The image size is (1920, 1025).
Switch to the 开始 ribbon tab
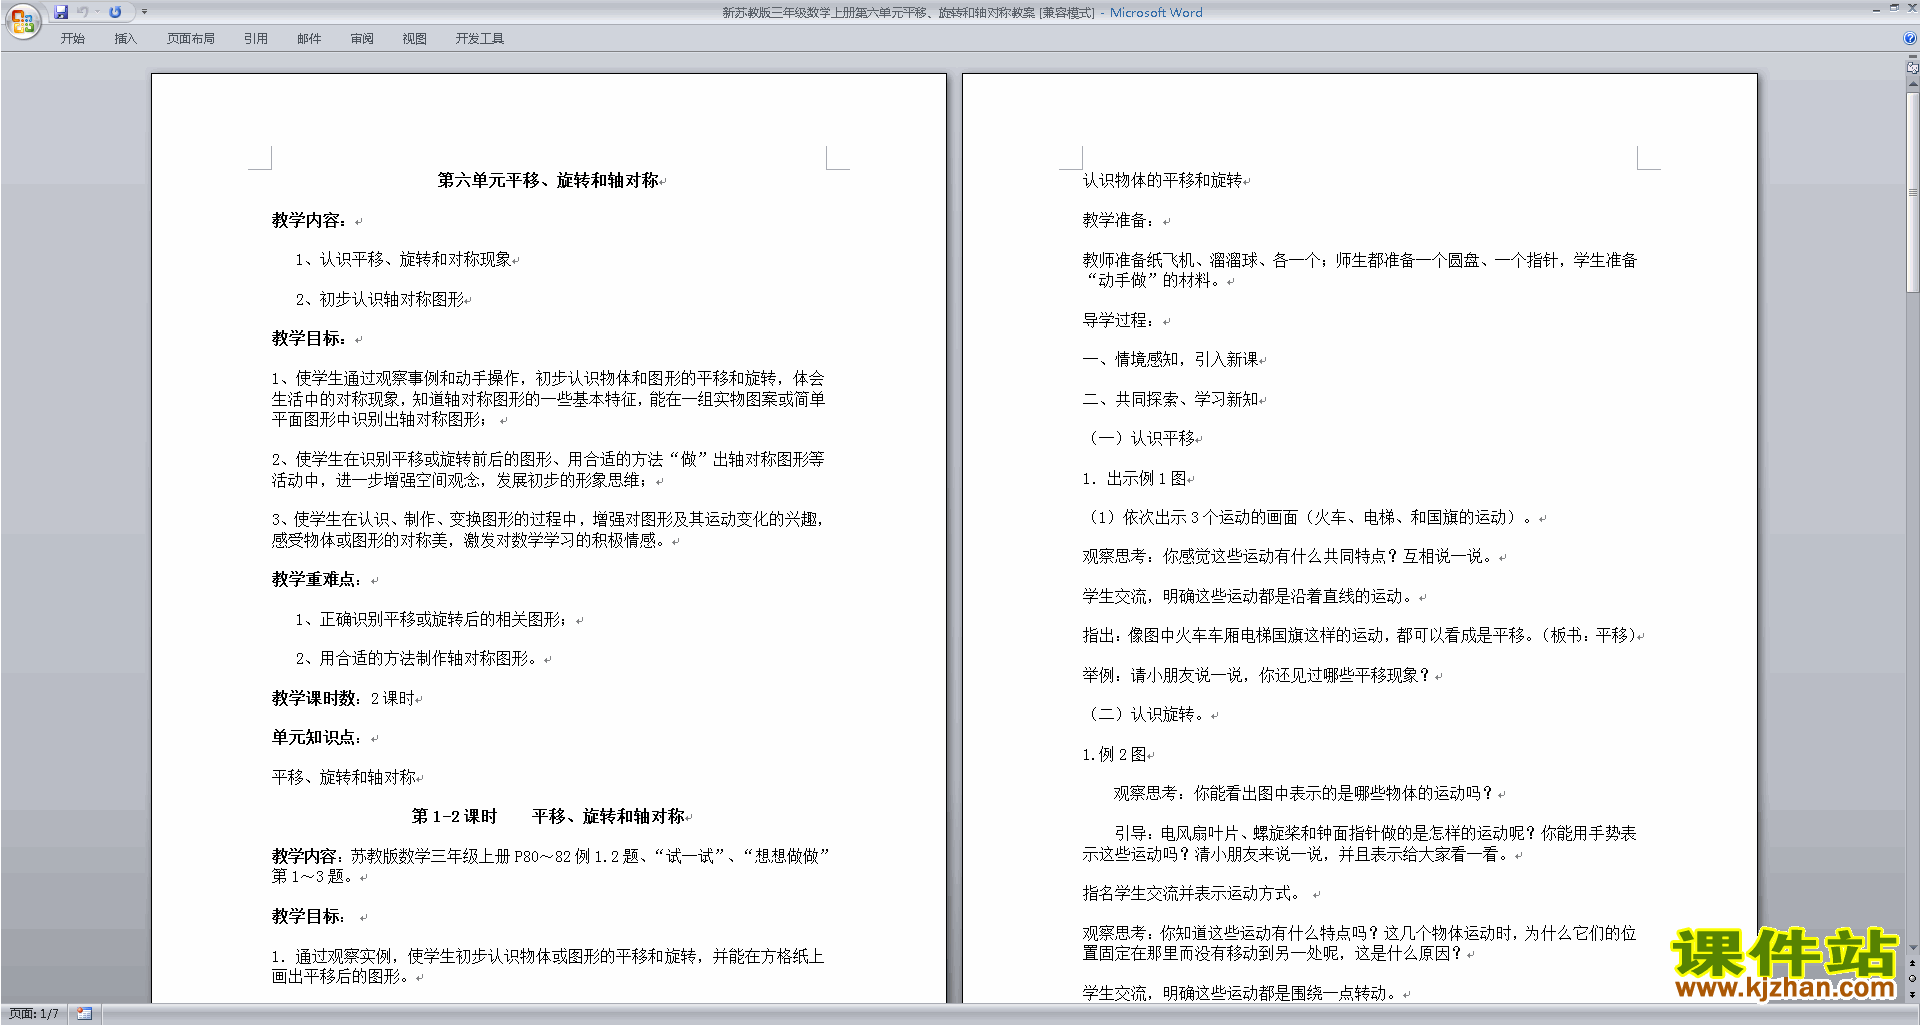[73, 39]
